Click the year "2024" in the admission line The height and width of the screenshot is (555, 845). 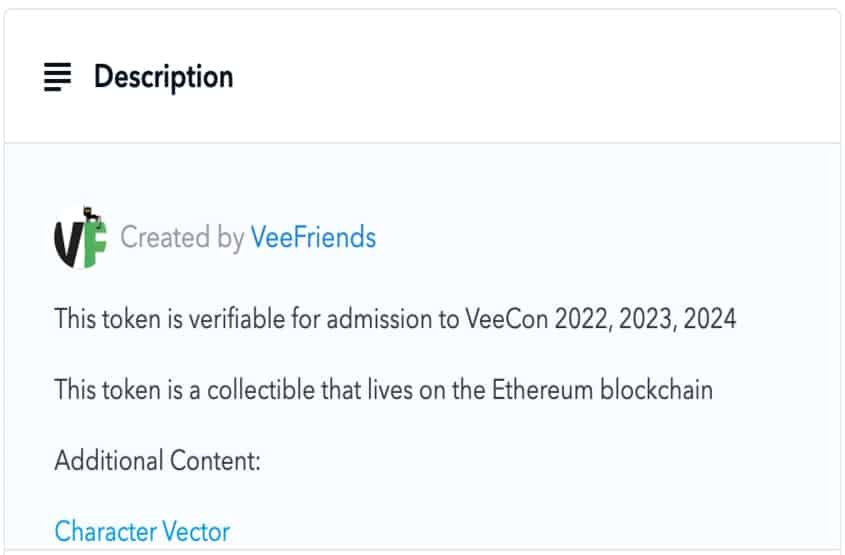click(710, 318)
